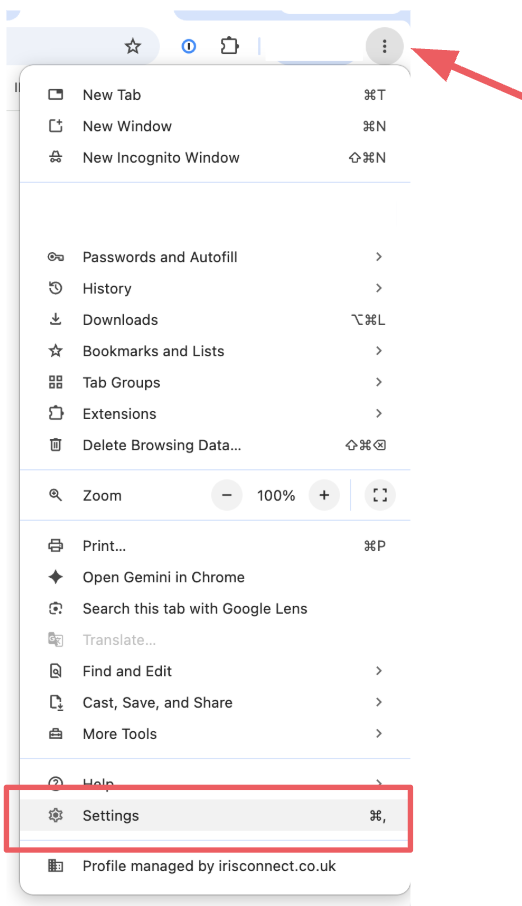Expand the Extensions submenu chevron
Image resolution: width=522 pixels, height=906 pixels.
click(x=379, y=413)
